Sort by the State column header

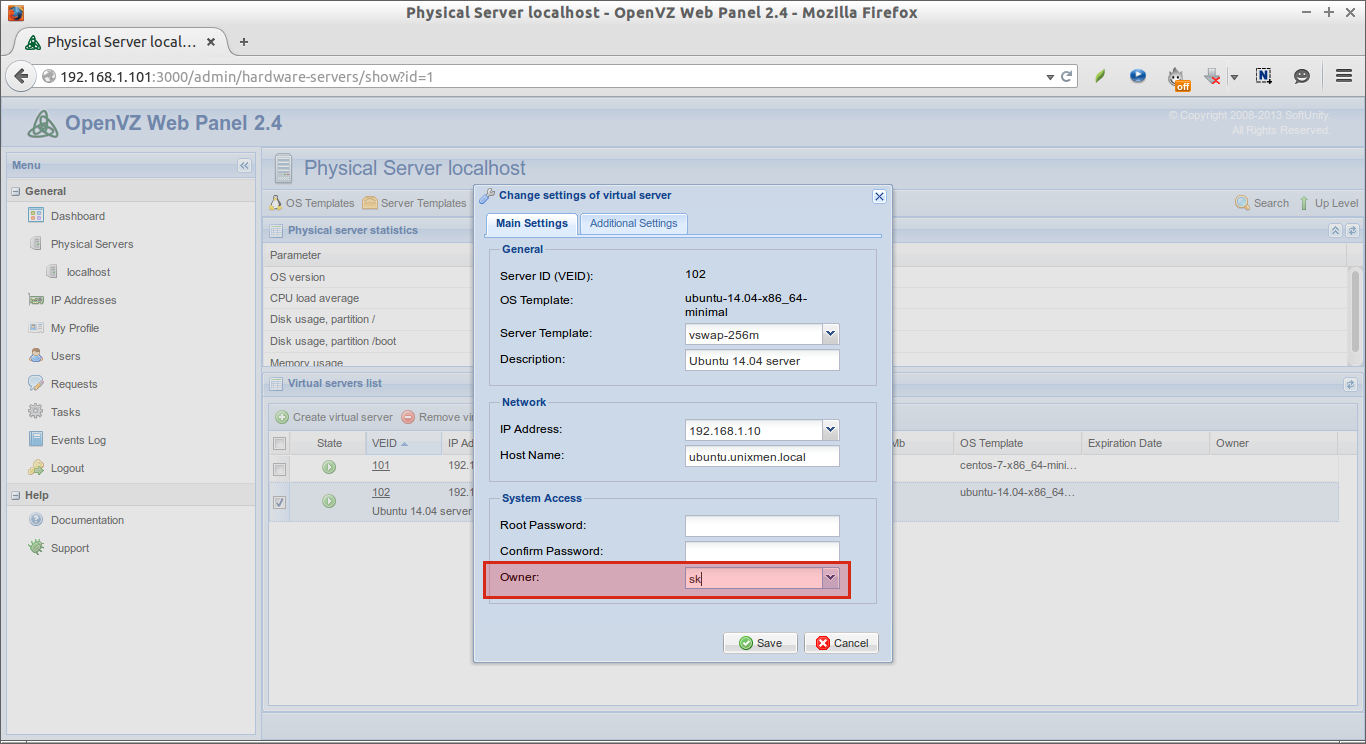coord(329,443)
